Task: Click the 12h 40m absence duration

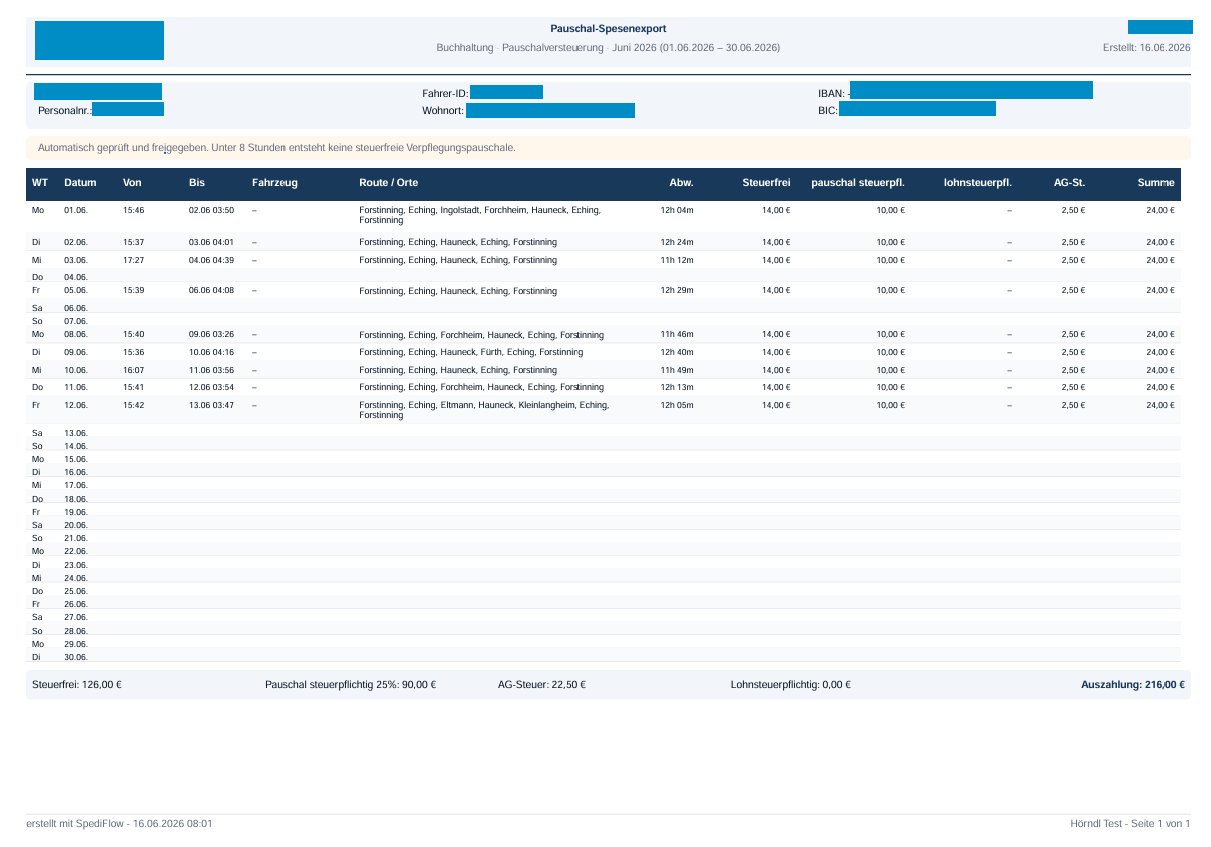Action: coord(677,352)
